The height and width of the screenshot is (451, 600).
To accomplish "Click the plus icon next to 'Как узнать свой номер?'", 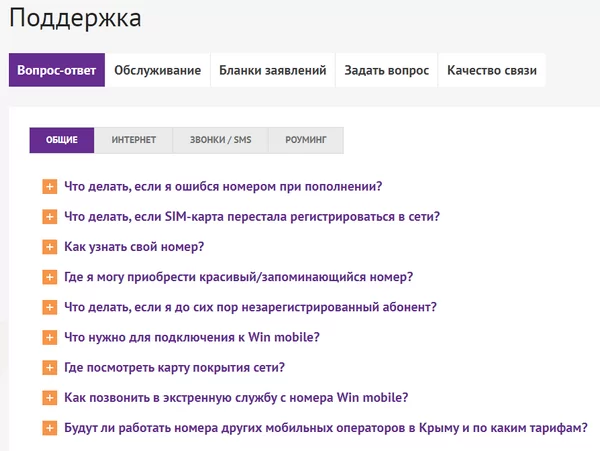I will tap(49, 247).
